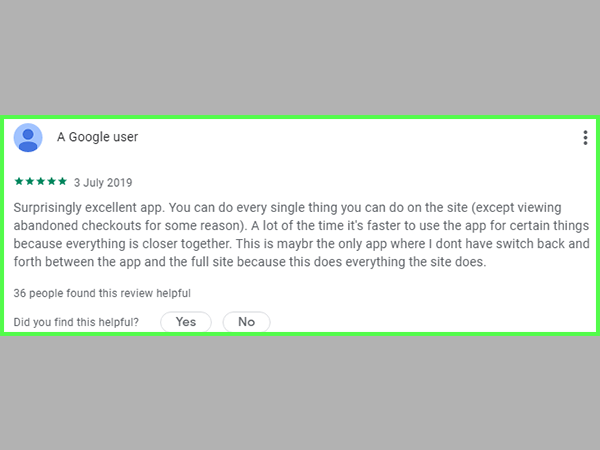Mark the review helpful with Yes
600x450 pixels.
[x=186, y=322]
